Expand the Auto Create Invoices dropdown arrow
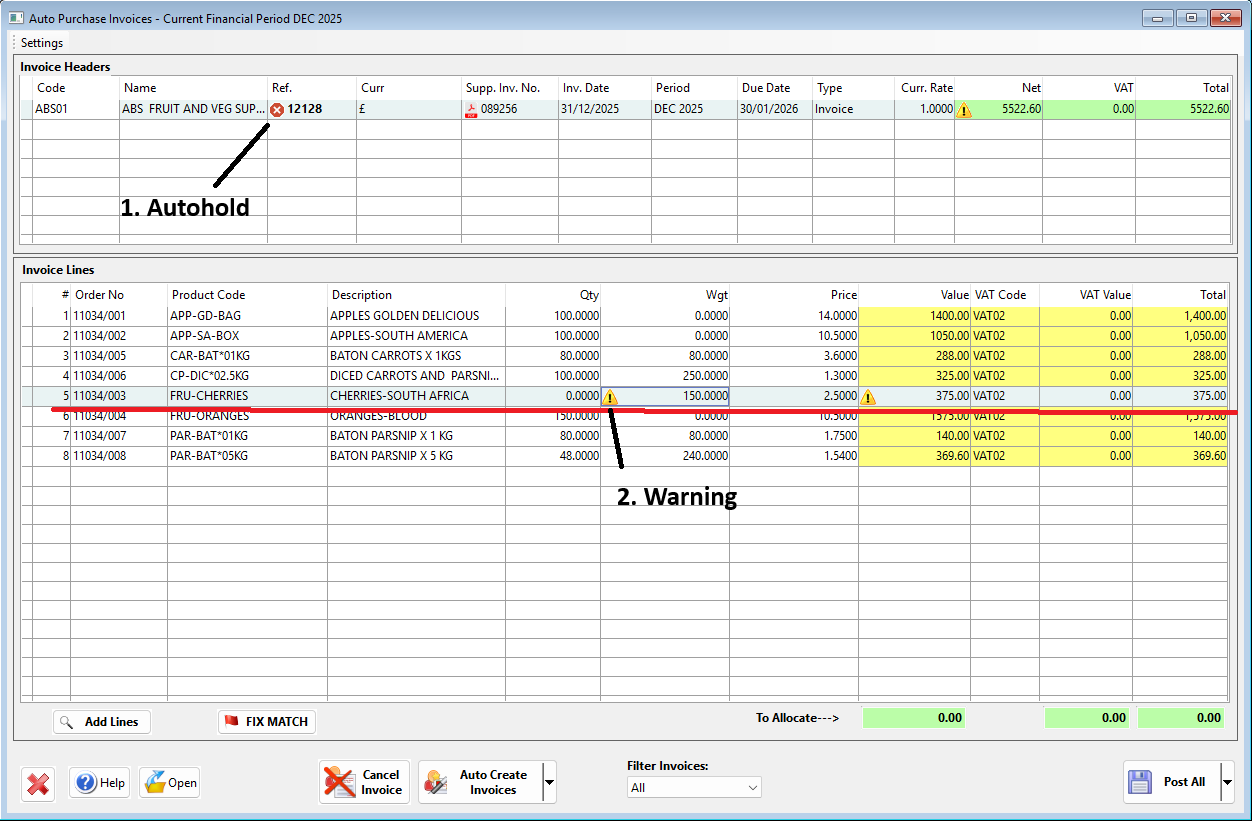This screenshot has height=821, width=1252. [549, 782]
